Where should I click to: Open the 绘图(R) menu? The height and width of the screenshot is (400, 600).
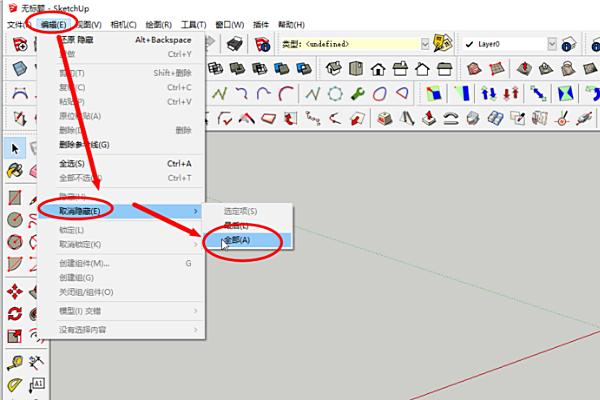(159, 25)
